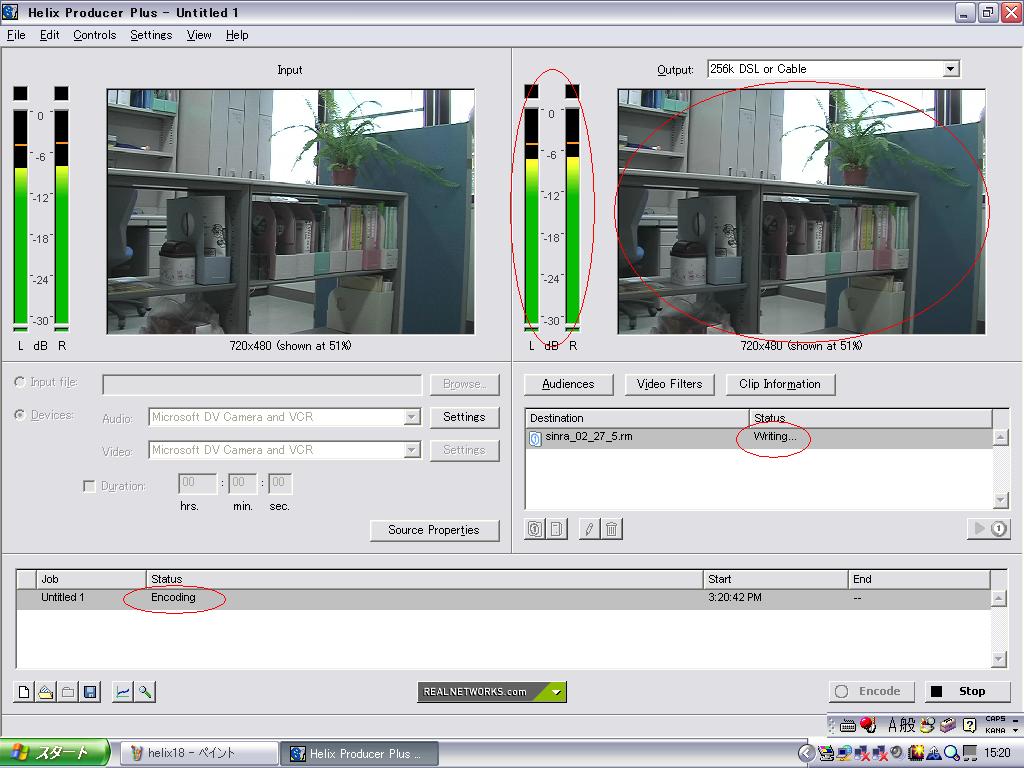Click the keyboard icon in language bar
Viewport: 1024px width, 768px height.
click(x=848, y=725)
